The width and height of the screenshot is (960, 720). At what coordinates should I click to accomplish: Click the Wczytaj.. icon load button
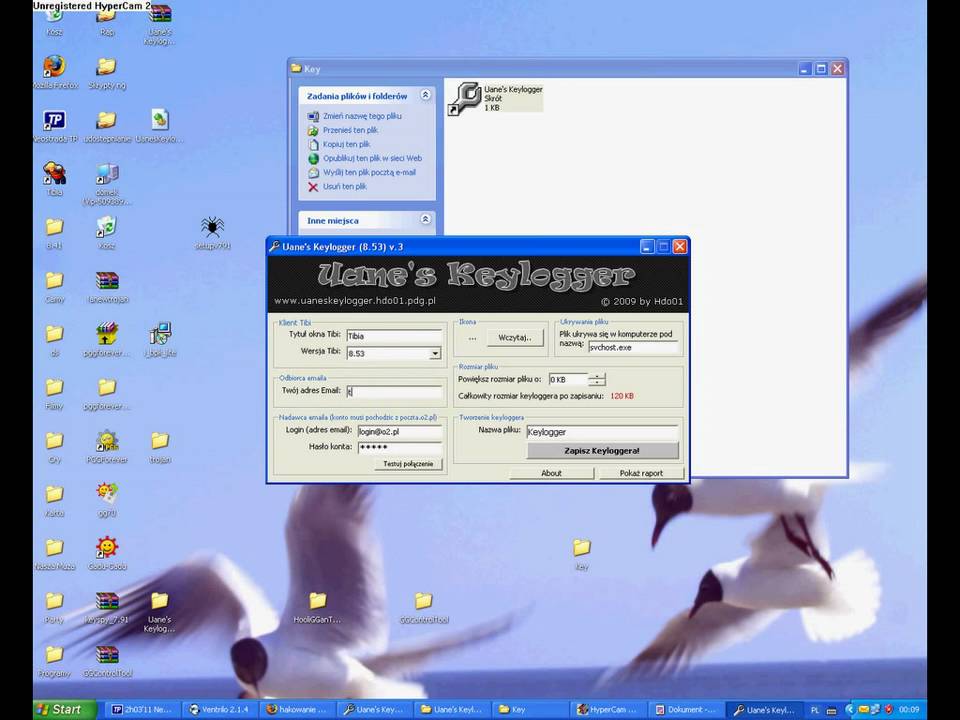click(515, 338)
